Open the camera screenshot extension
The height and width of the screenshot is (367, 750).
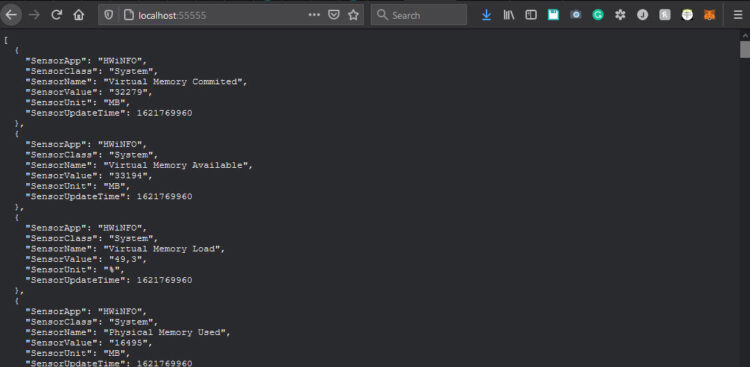576,15
